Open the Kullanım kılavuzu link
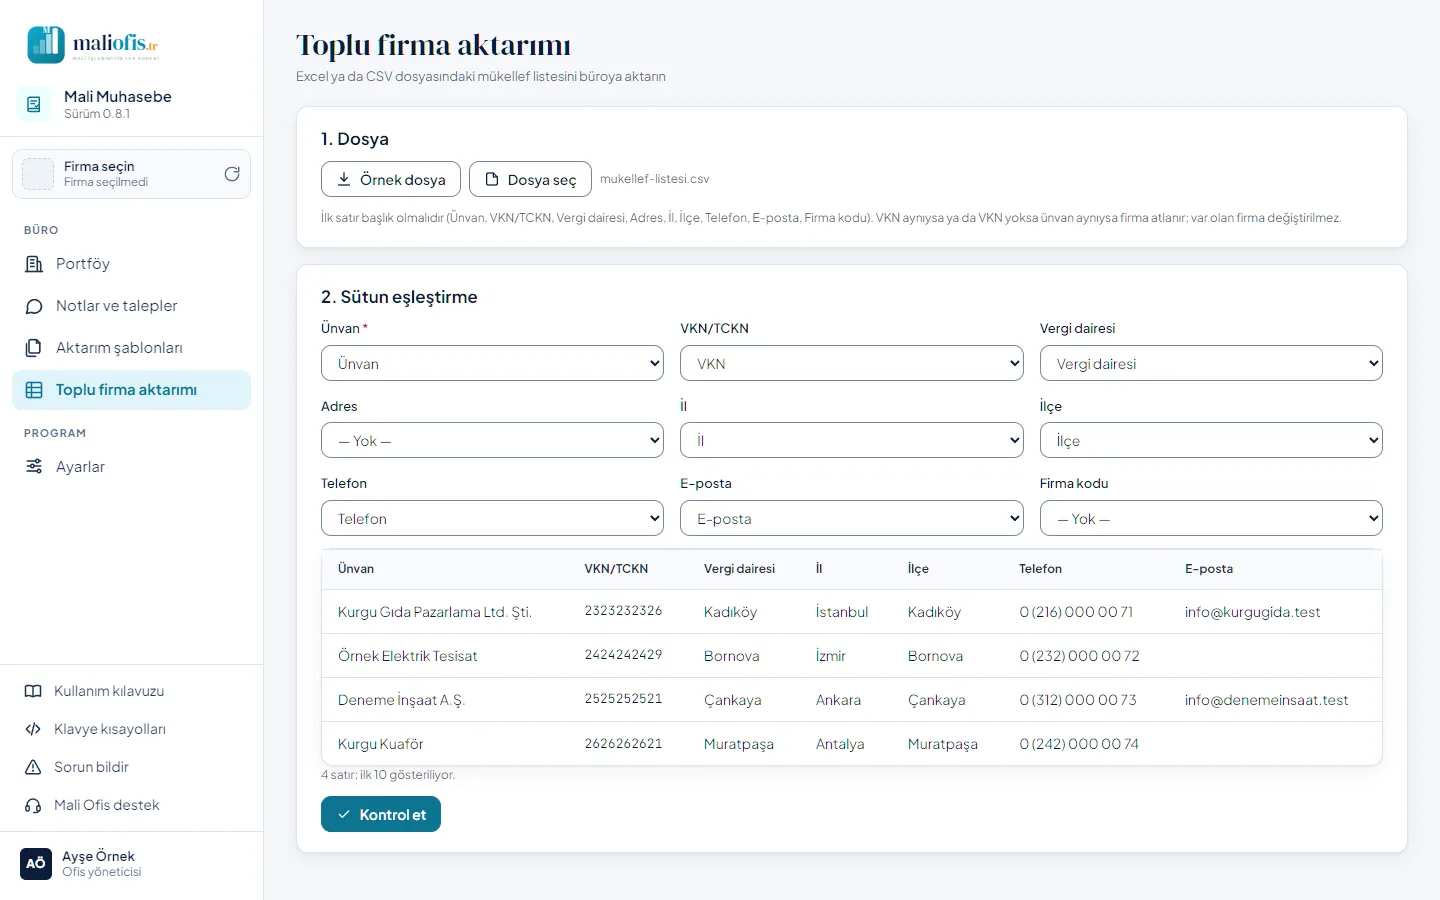Screen dimensions: 1440x900 (x=131, y=691)
